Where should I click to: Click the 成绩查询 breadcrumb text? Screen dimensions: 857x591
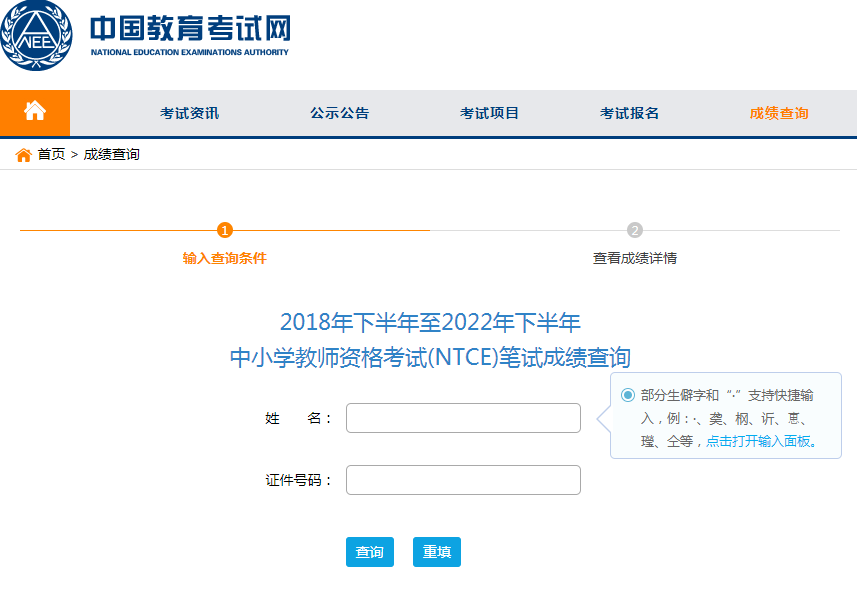111,155
